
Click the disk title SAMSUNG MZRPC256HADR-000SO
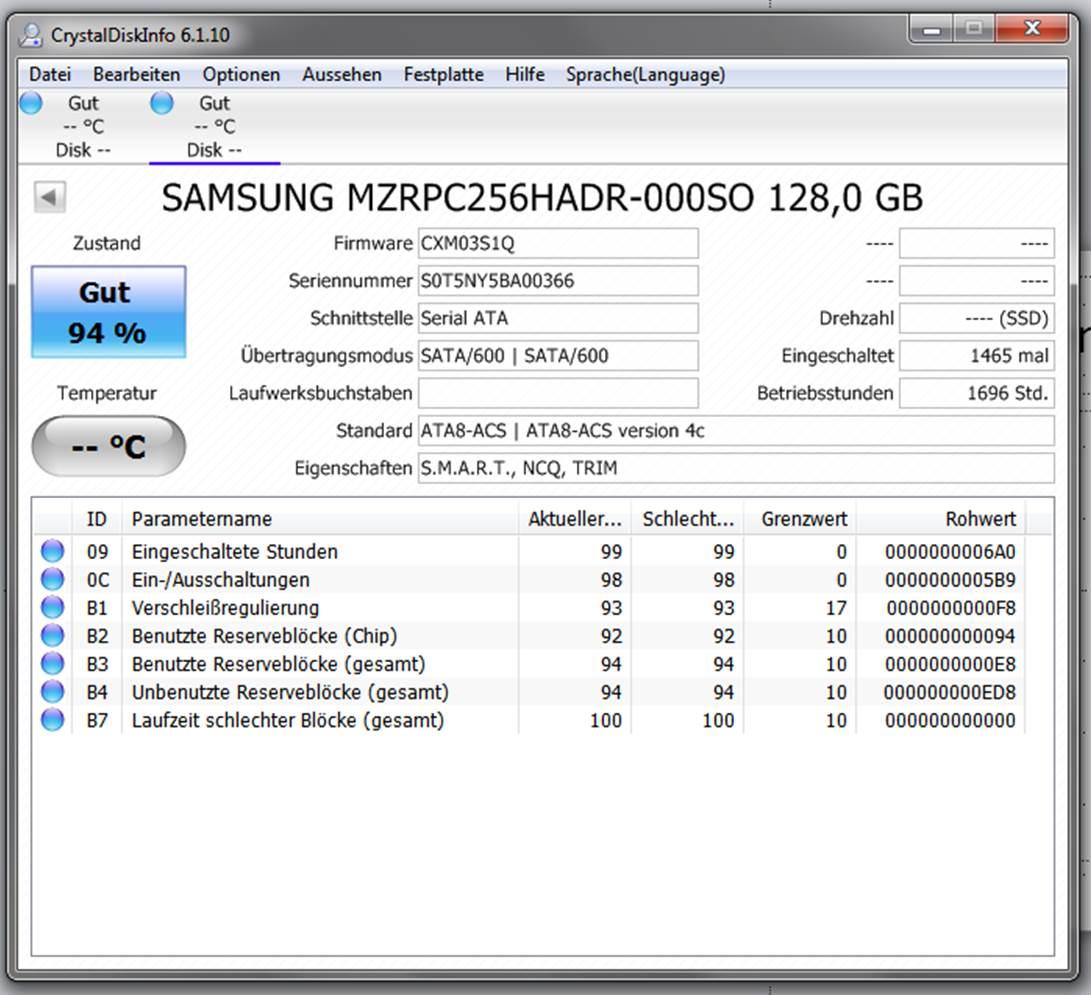(458, 198)
